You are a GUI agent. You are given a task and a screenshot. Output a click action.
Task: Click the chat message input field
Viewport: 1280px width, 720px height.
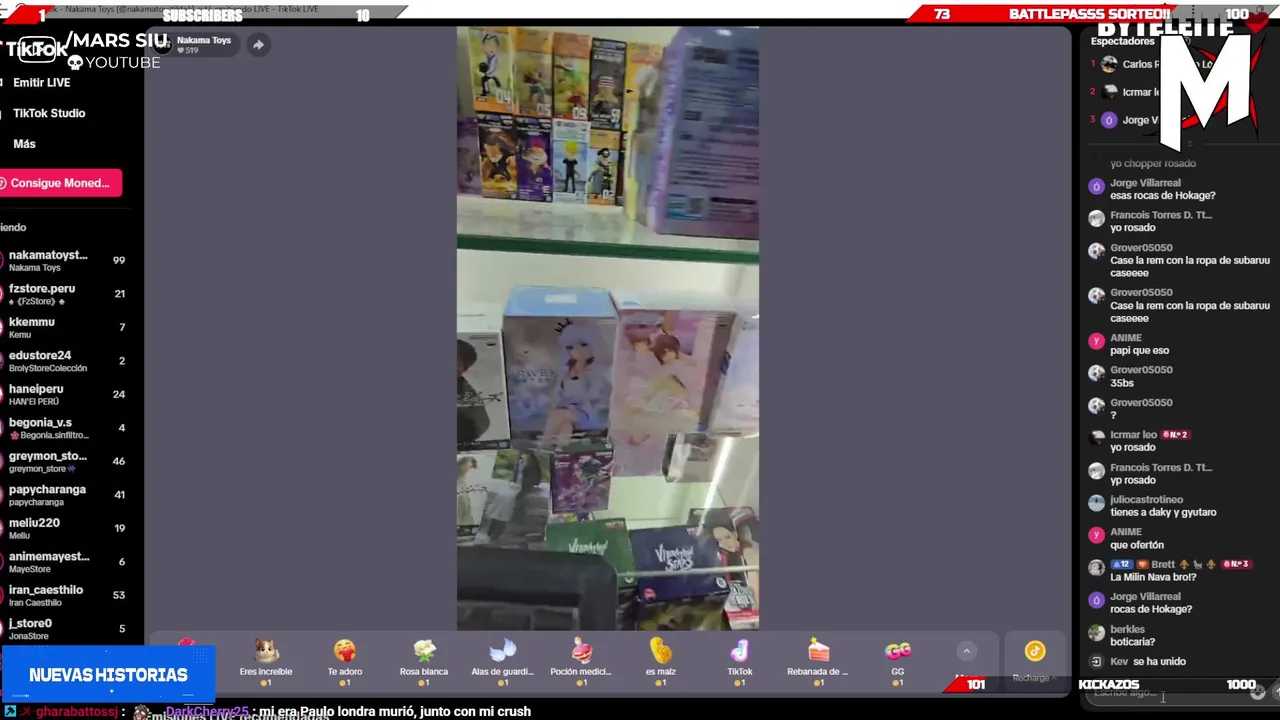1165,693
